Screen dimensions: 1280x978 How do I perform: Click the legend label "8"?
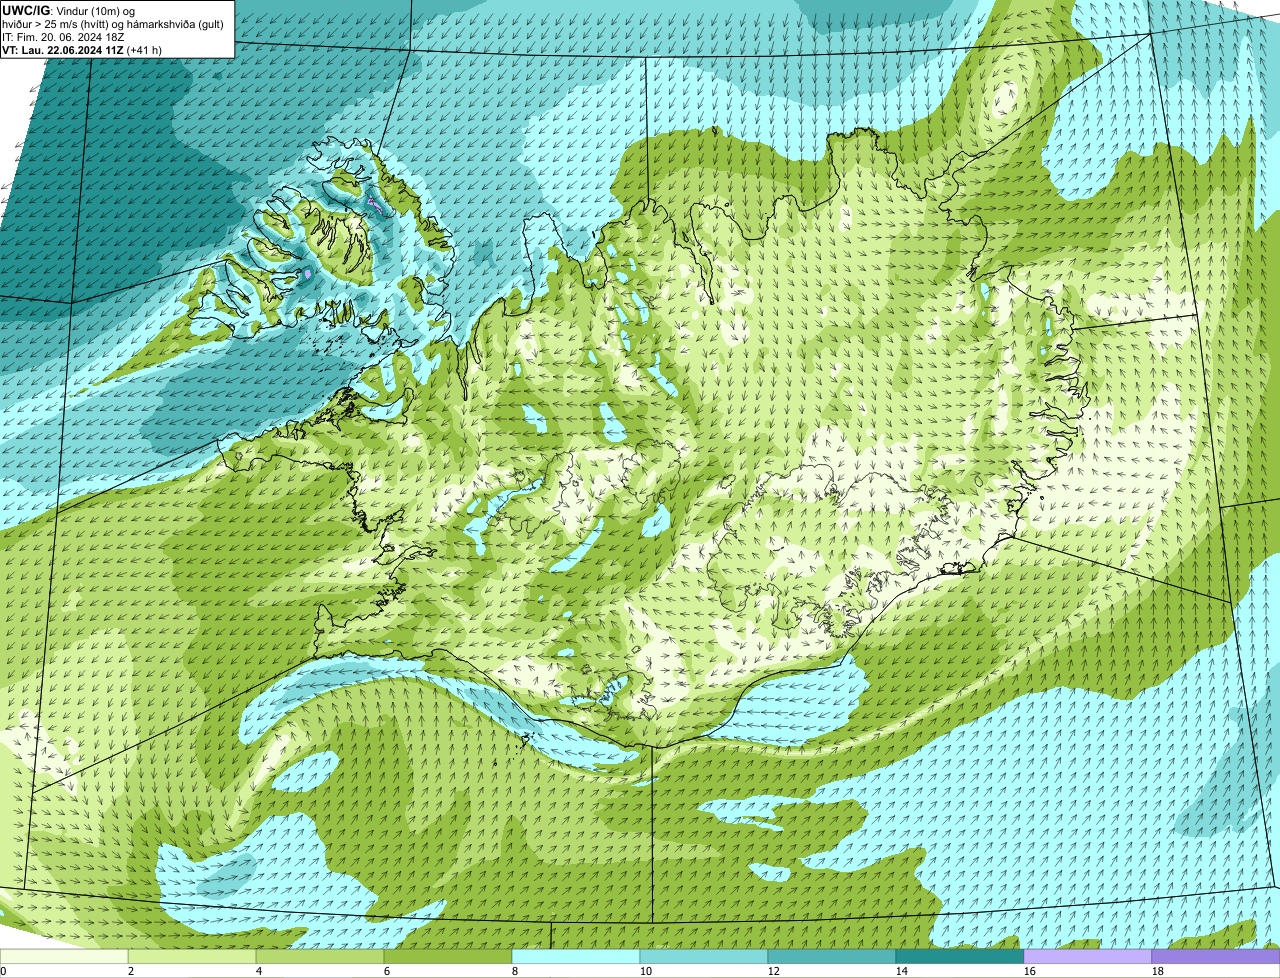tap(515, 971)
